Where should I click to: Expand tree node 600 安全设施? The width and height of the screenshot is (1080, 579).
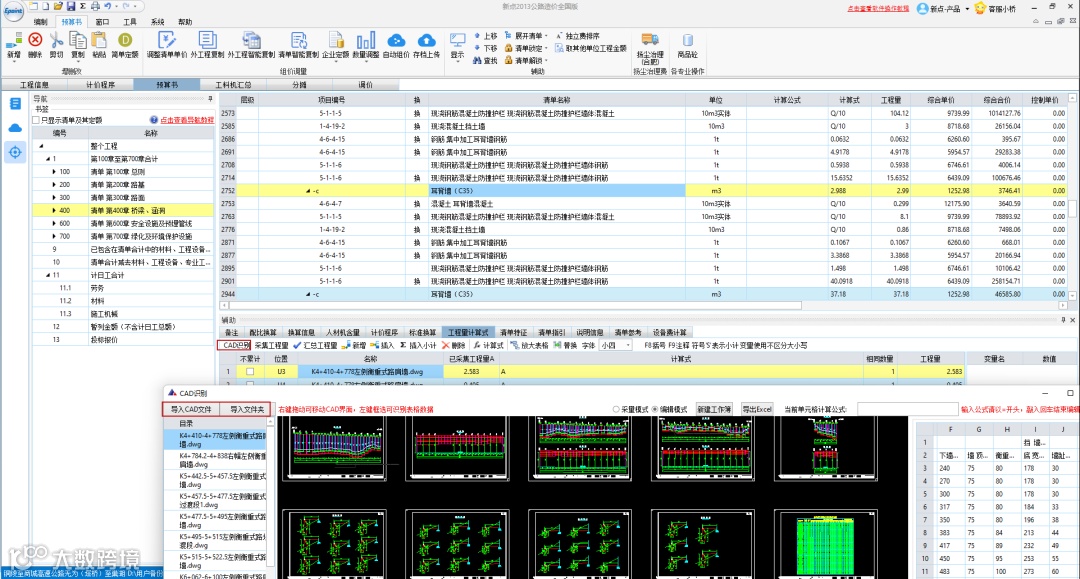click(54, 224)
